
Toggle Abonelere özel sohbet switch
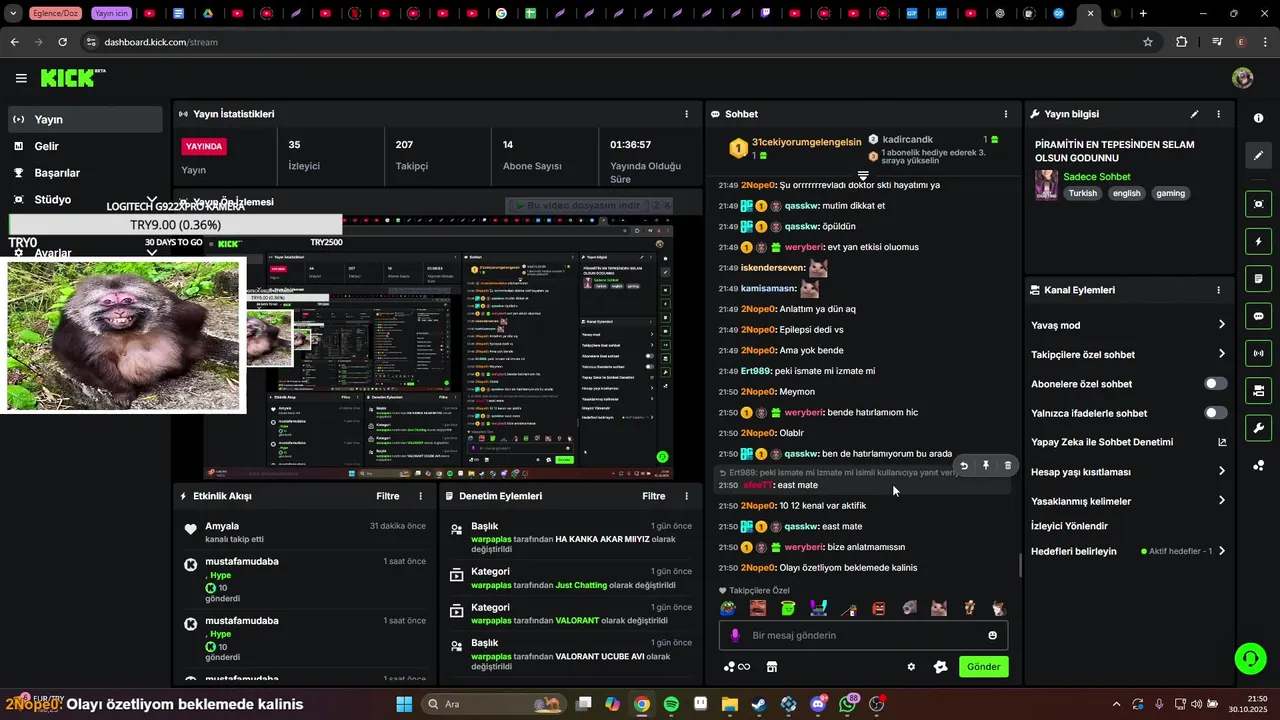click(x=1216, y=384)
